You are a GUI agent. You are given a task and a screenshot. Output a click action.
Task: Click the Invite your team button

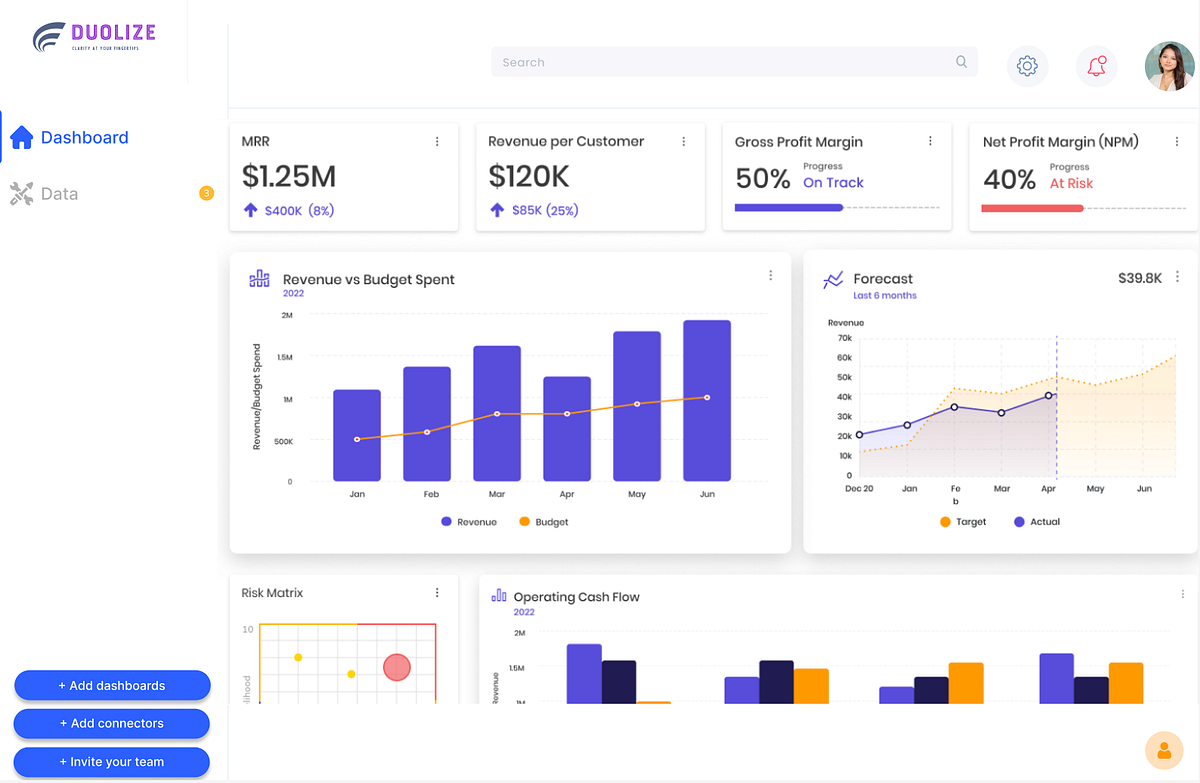111,761
